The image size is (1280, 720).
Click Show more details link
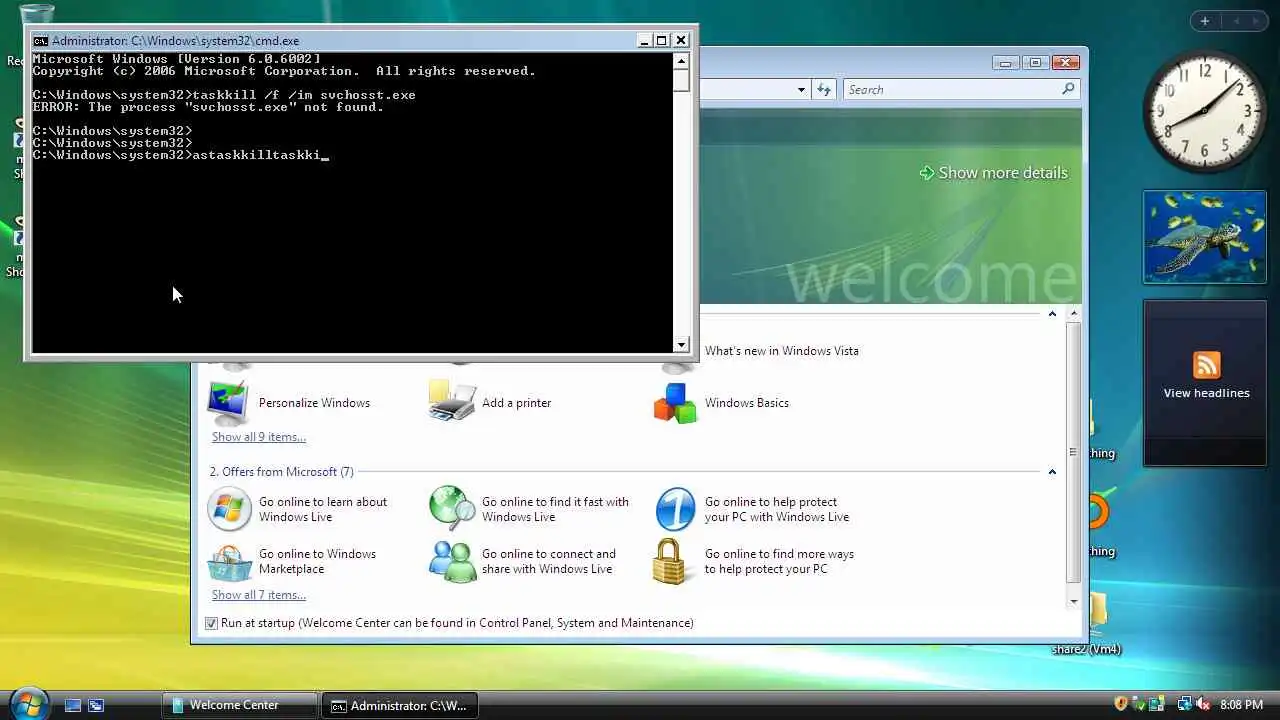[x=994, y=173]
